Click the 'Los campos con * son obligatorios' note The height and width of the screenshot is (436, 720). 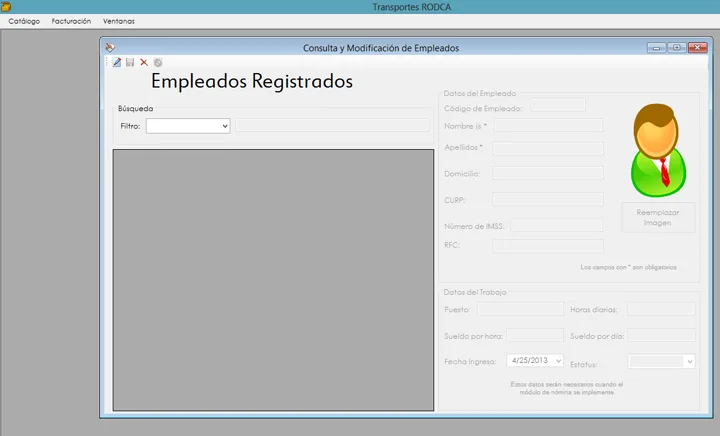(628, 267)
